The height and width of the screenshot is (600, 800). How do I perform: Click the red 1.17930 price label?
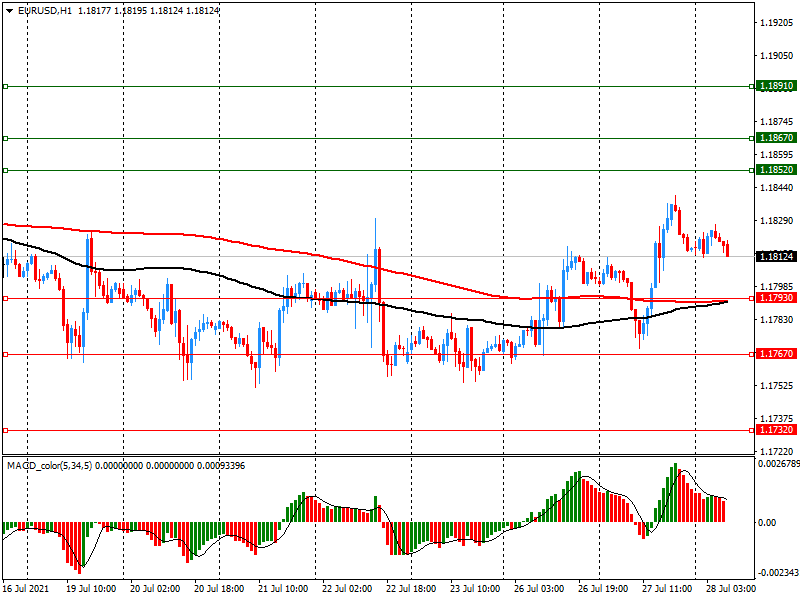[x=776, y=298]
